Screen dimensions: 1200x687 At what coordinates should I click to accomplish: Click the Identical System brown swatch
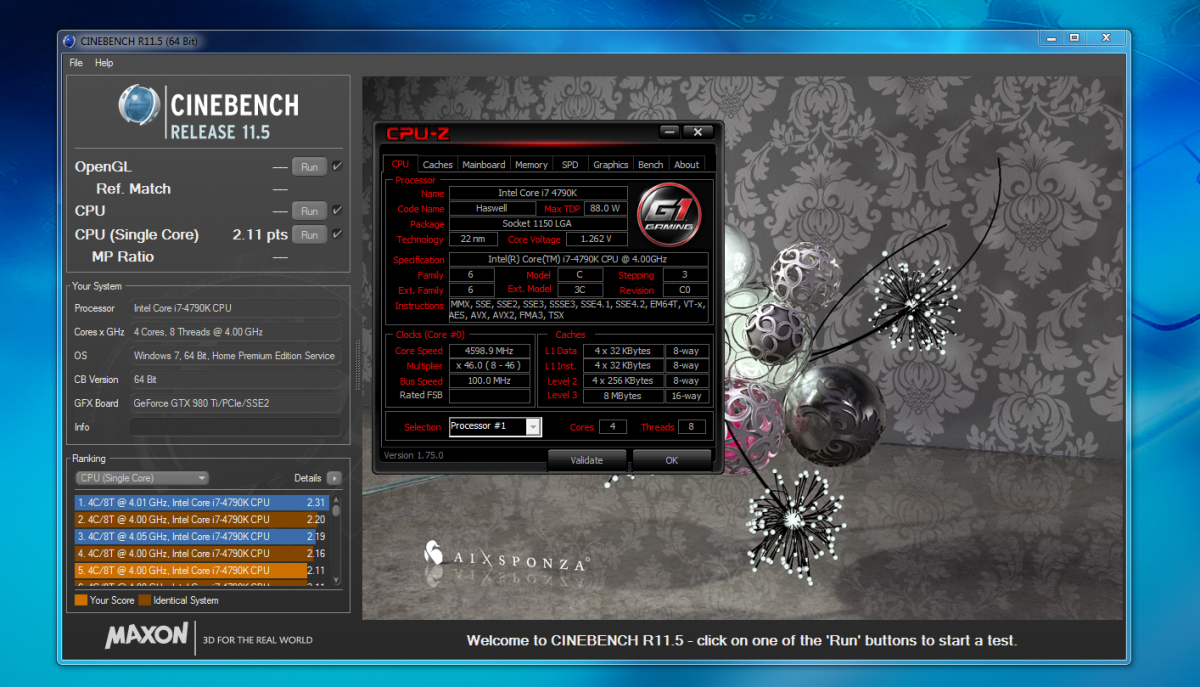click(x=144, y=600)
